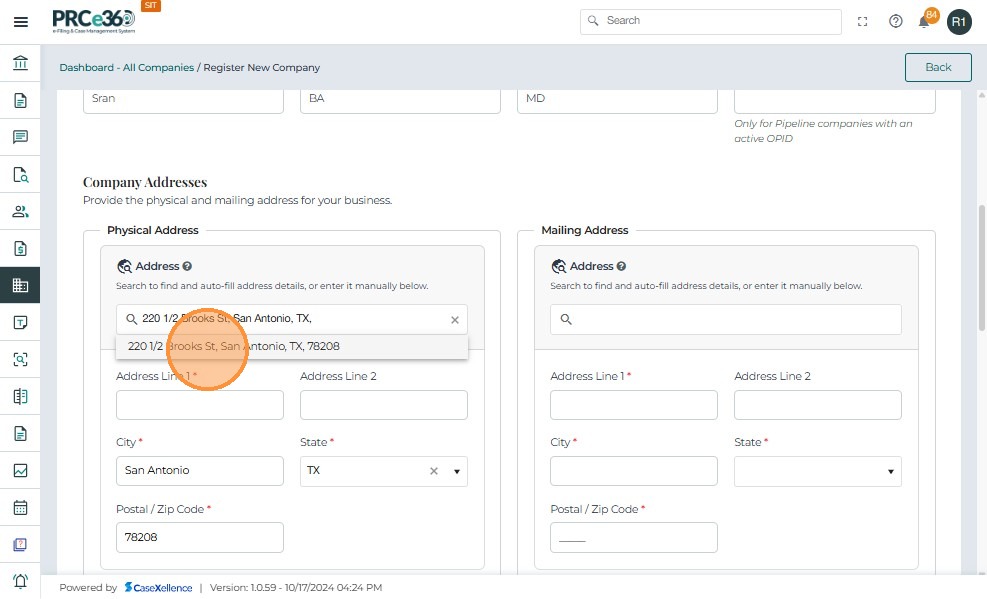
Task: Open the calendar sidebar icon
Action: coord(20,507)
